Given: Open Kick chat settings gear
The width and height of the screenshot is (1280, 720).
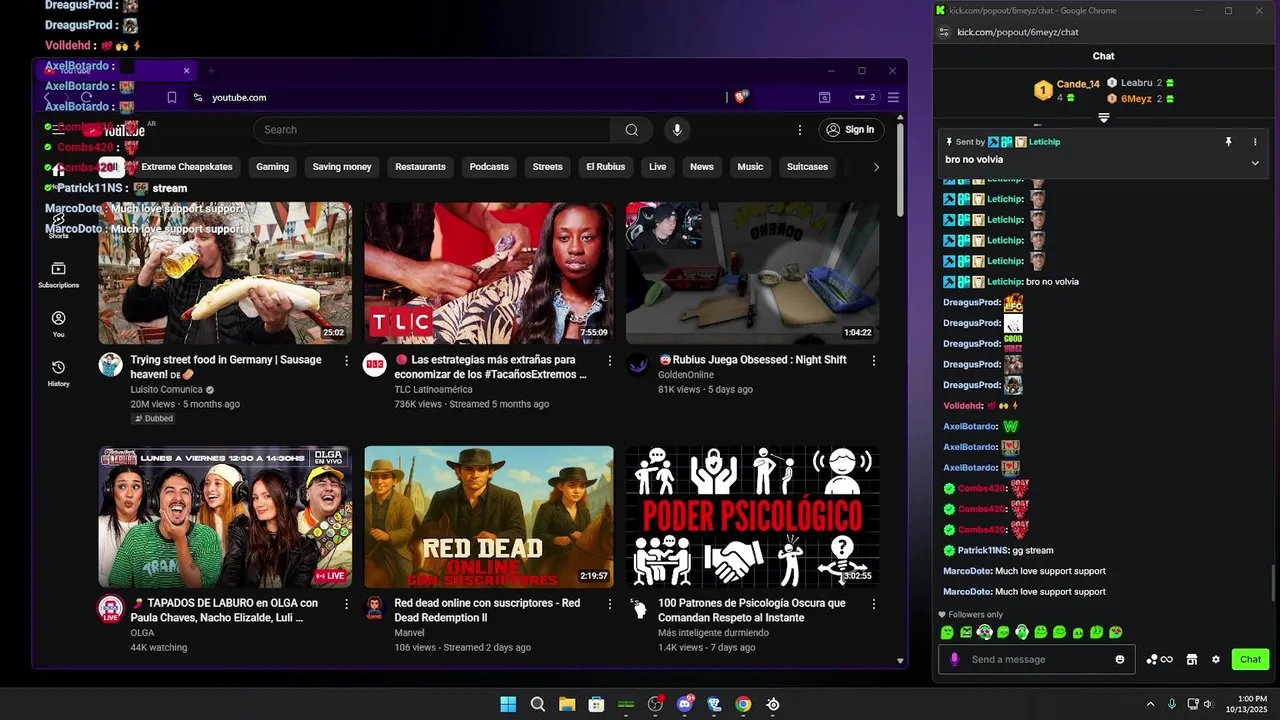Looking at the screenshot, I should coord(1216,660).
